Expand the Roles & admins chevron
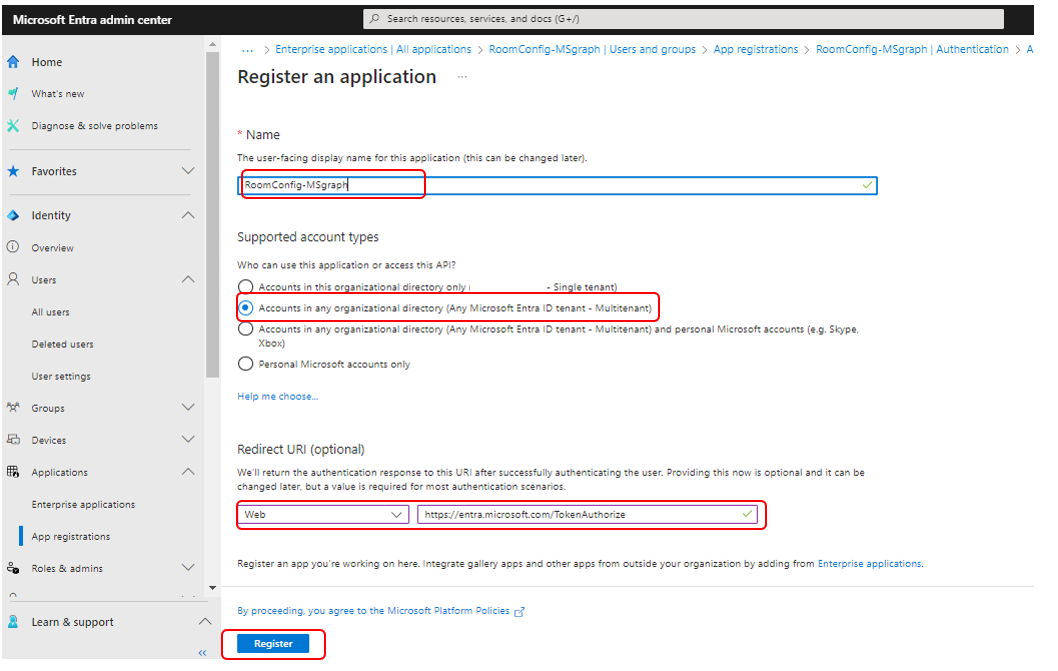The height and width of the screenshot is (671, 1058). point(188,568)
